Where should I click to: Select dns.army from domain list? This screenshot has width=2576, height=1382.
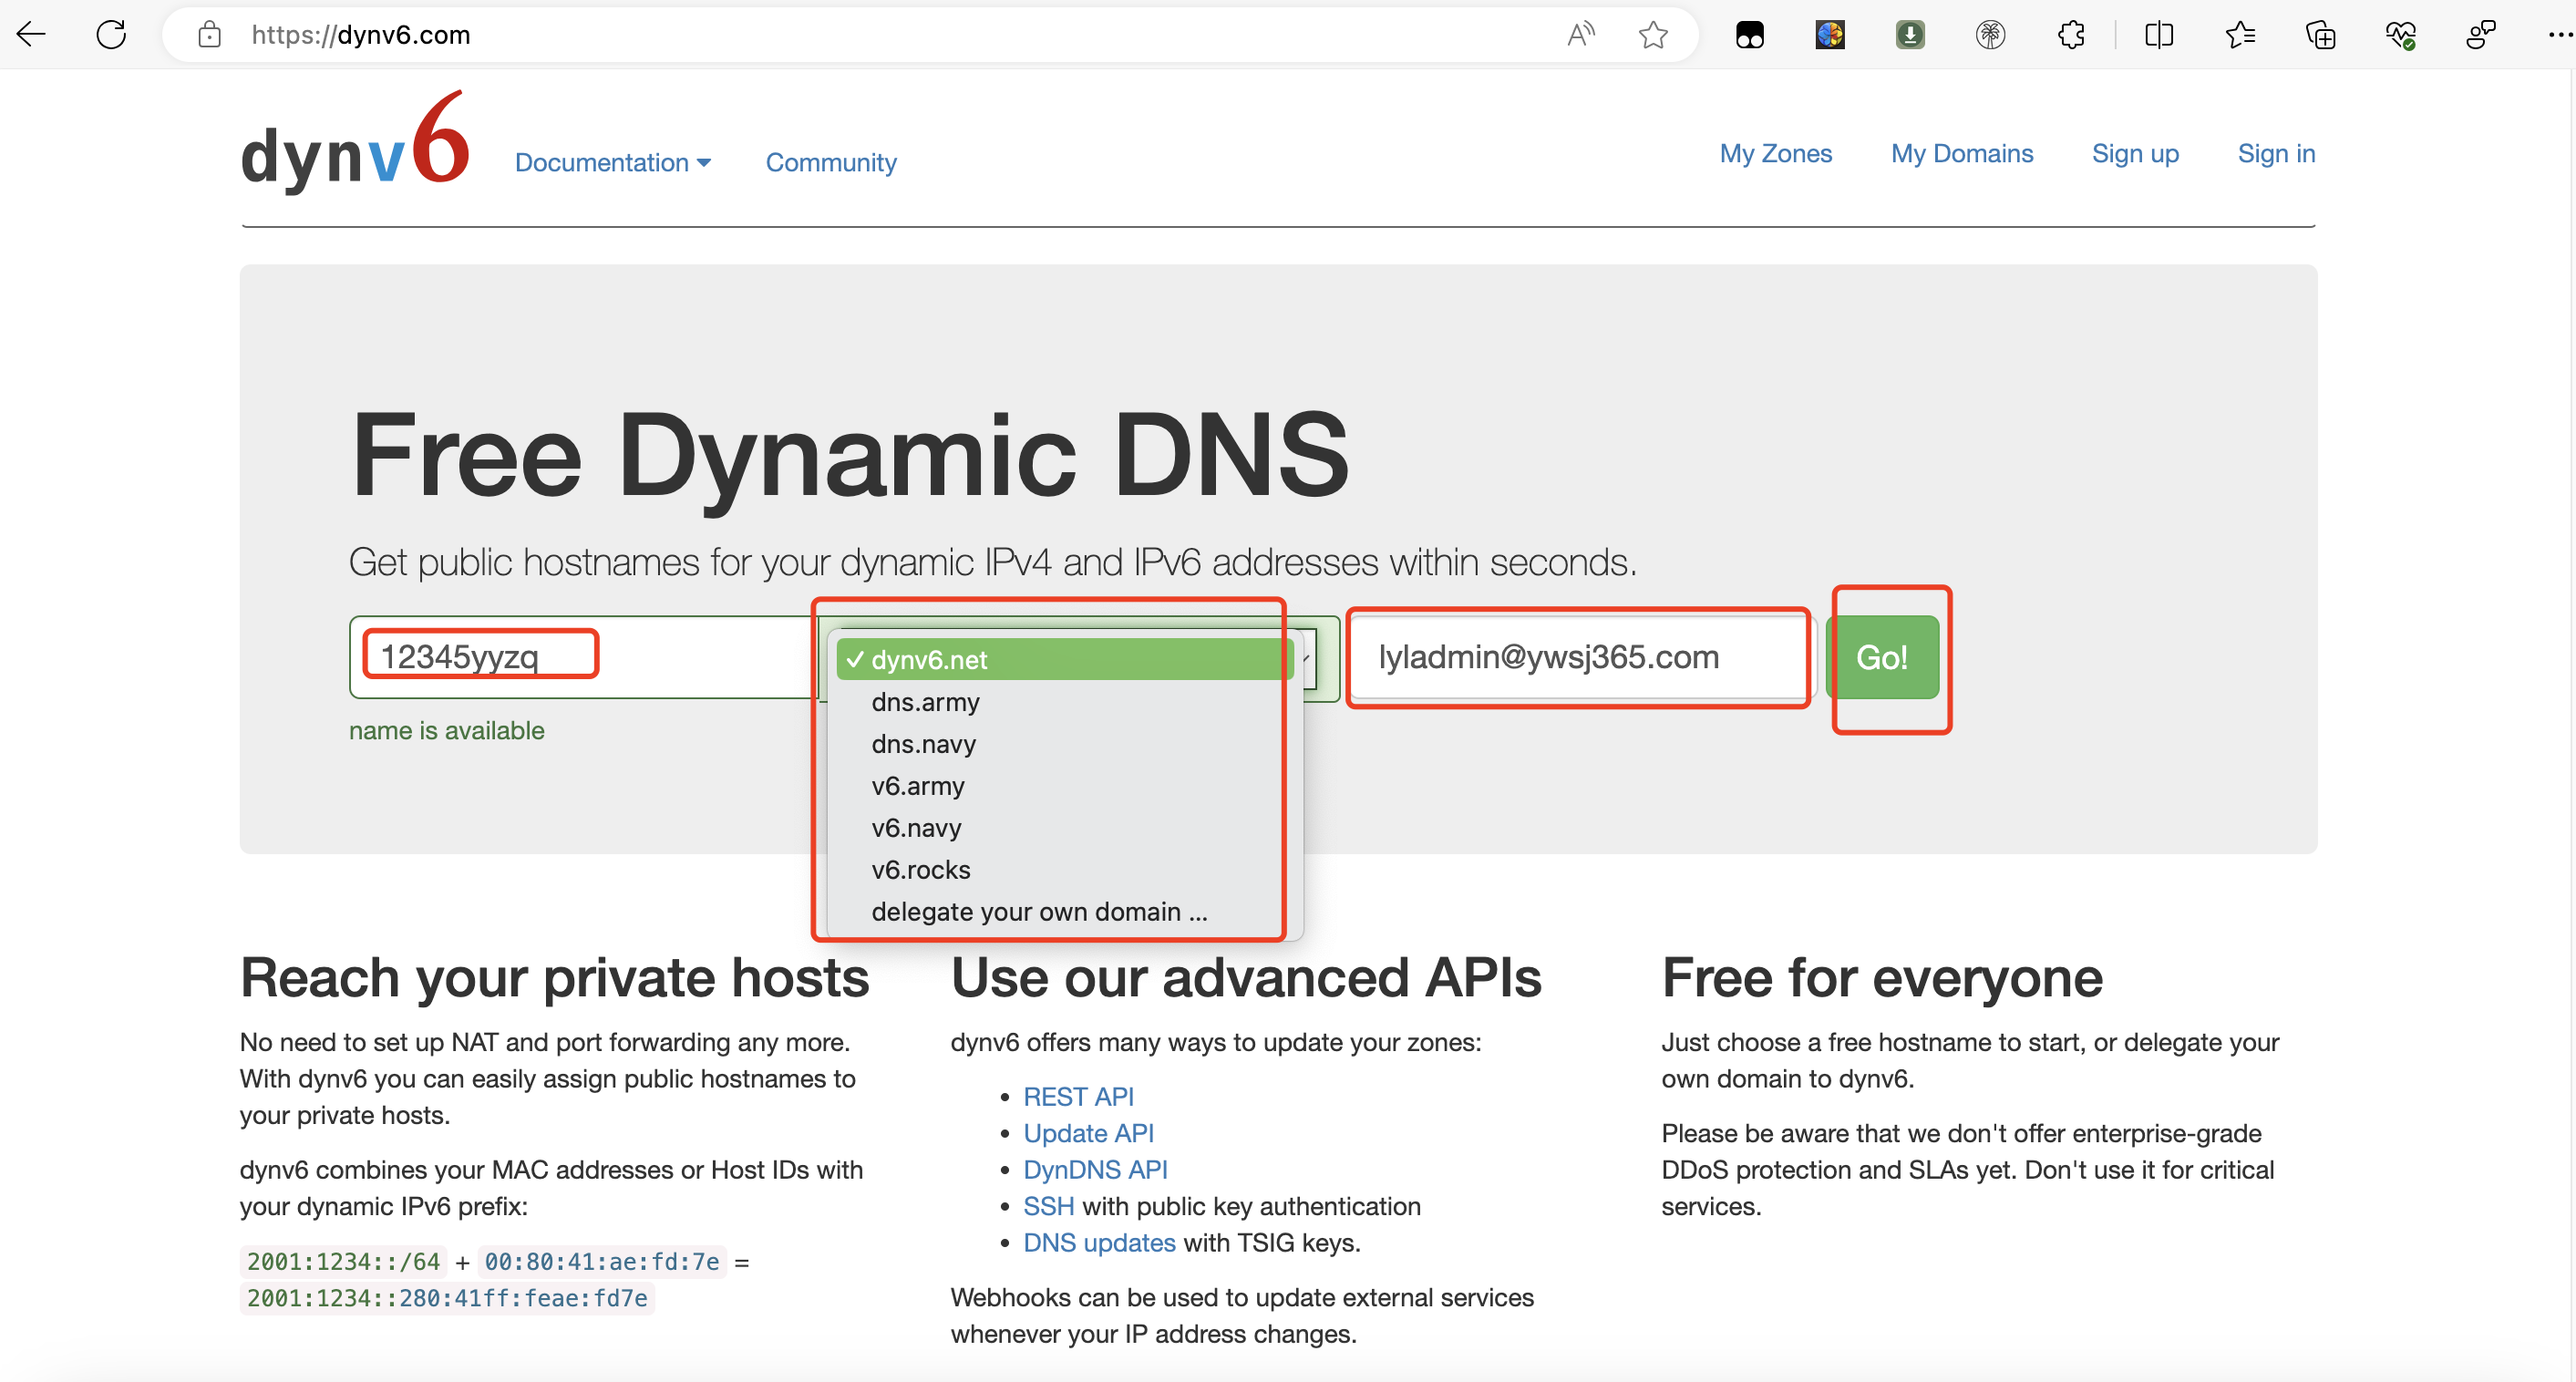(x=924, y=702)
